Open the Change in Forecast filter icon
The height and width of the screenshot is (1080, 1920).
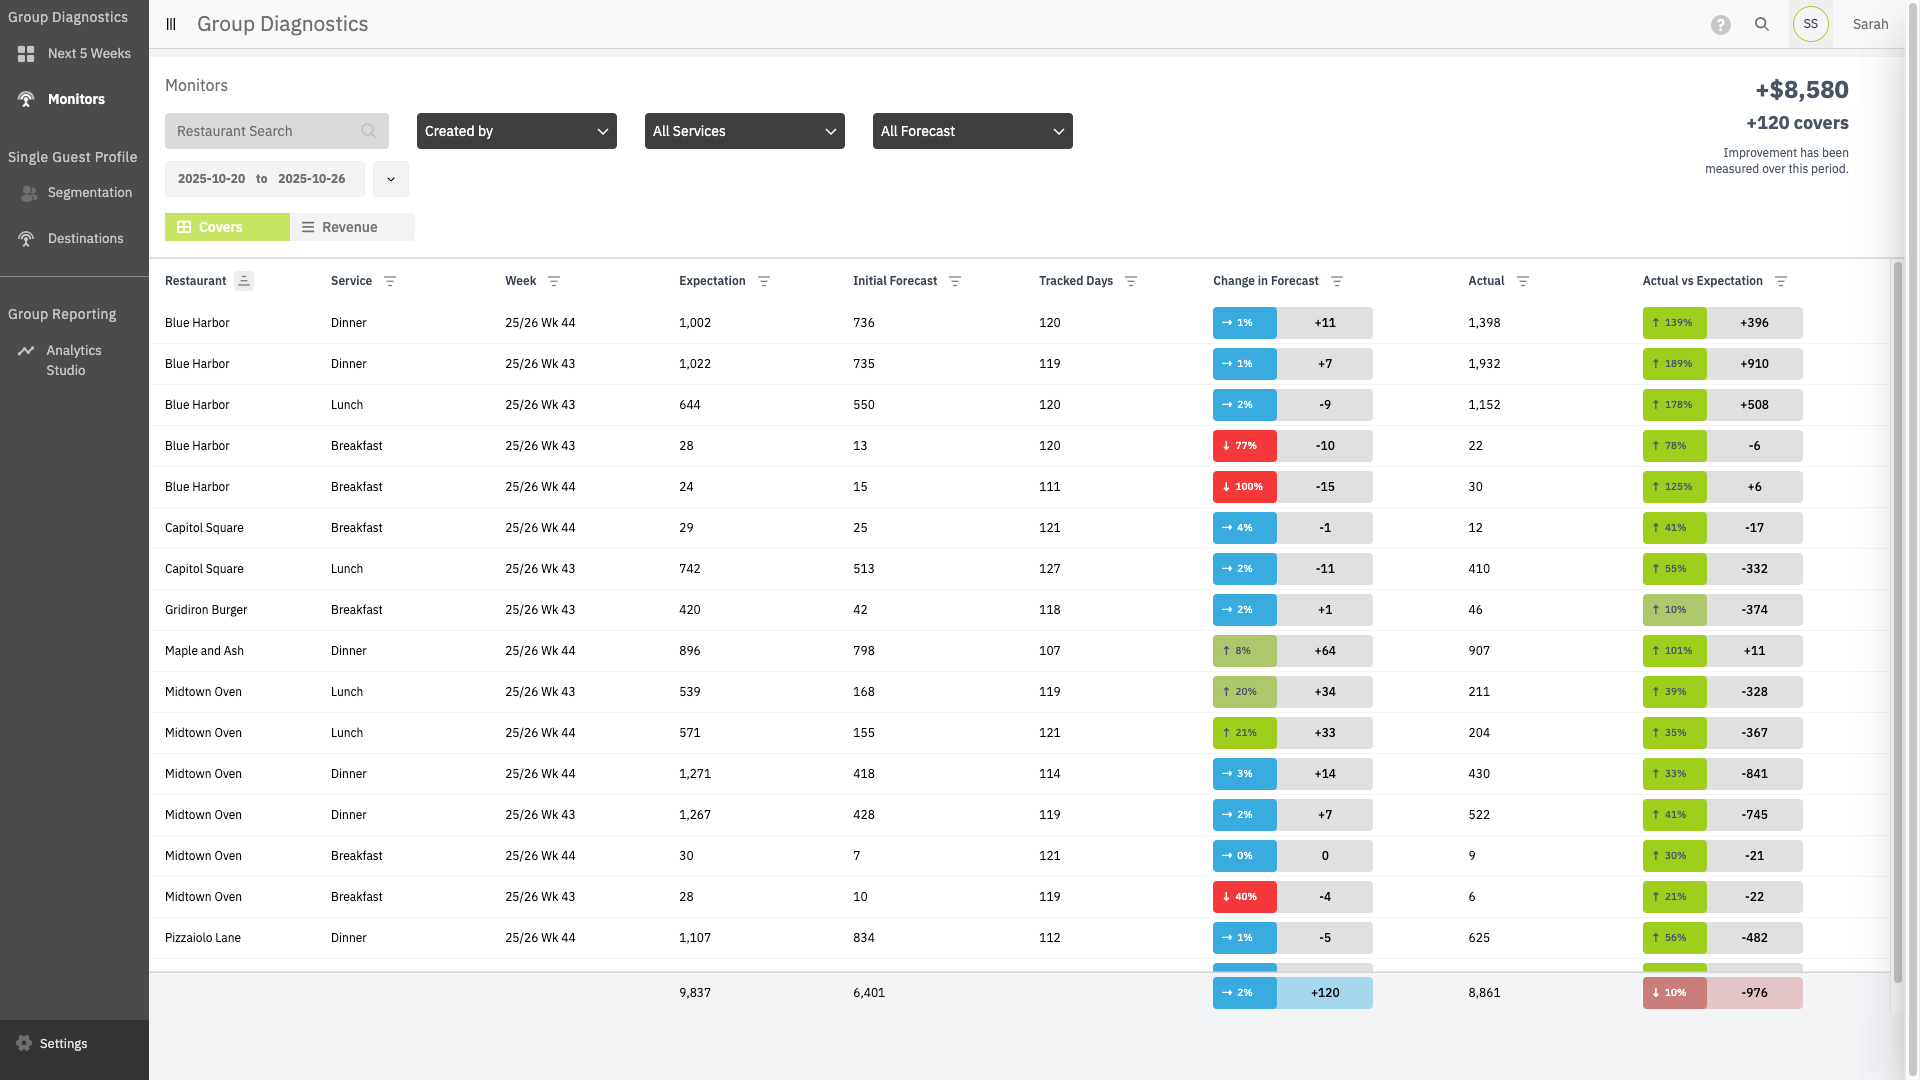click(x=1337, y=281)
